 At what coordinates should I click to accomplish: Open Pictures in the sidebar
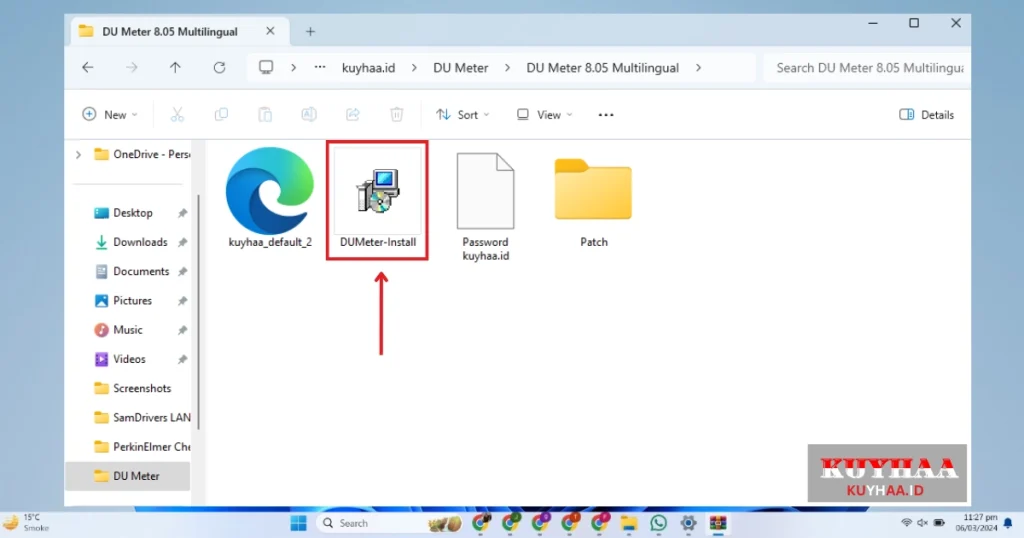point(133,300)
